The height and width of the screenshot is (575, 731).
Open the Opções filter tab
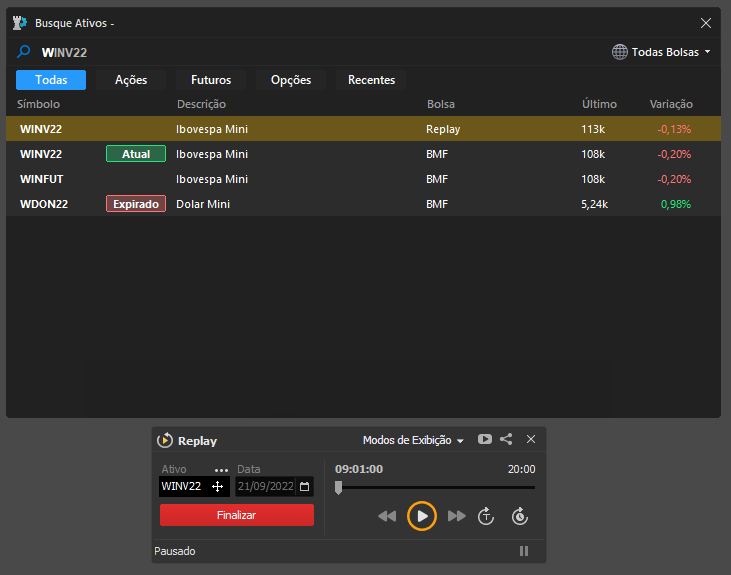coord(291,80)
